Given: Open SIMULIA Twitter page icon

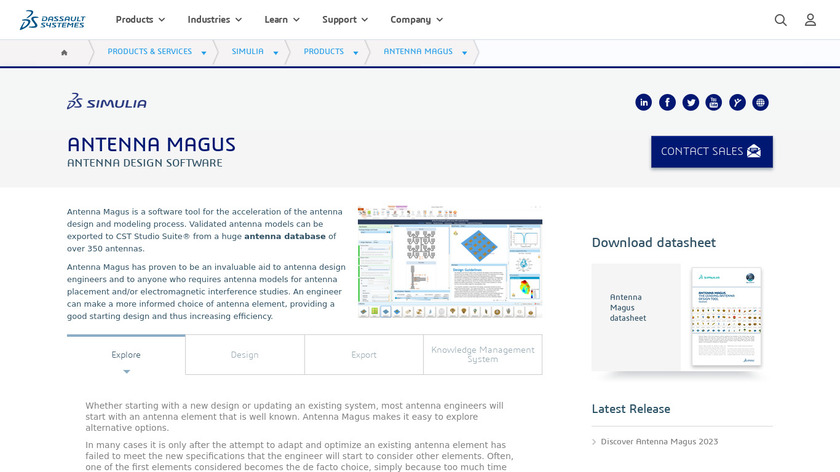Looking at the screenshot, I should (x=691, y=102).
